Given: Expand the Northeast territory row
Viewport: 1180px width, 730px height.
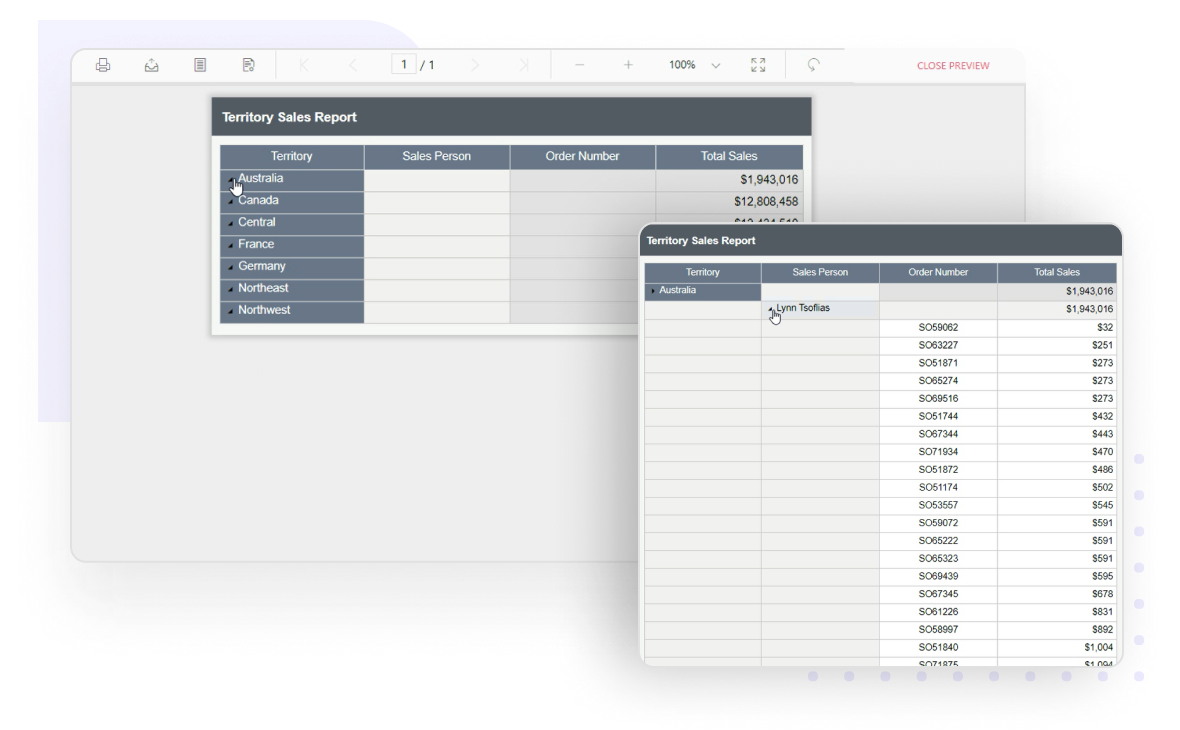Looking at the screenshot, I should [230, 290].
